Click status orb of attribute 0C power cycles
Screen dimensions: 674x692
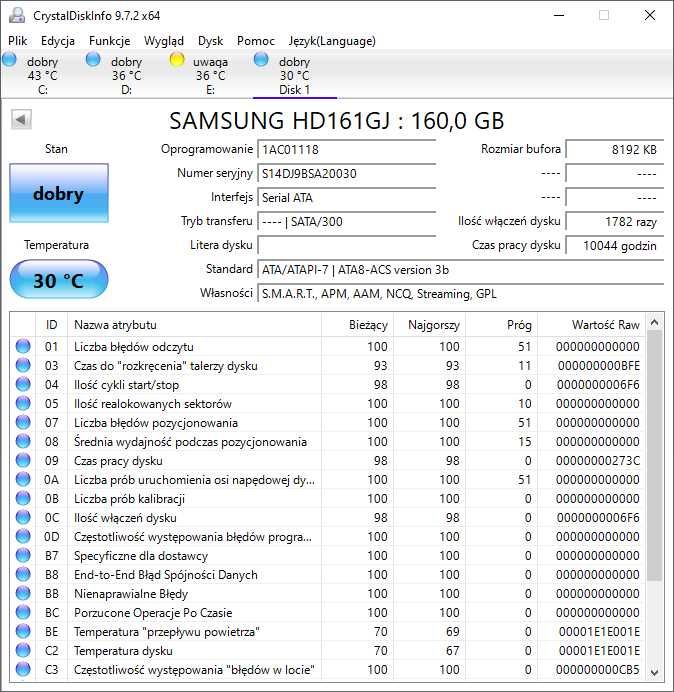click(x=23, y=517)
